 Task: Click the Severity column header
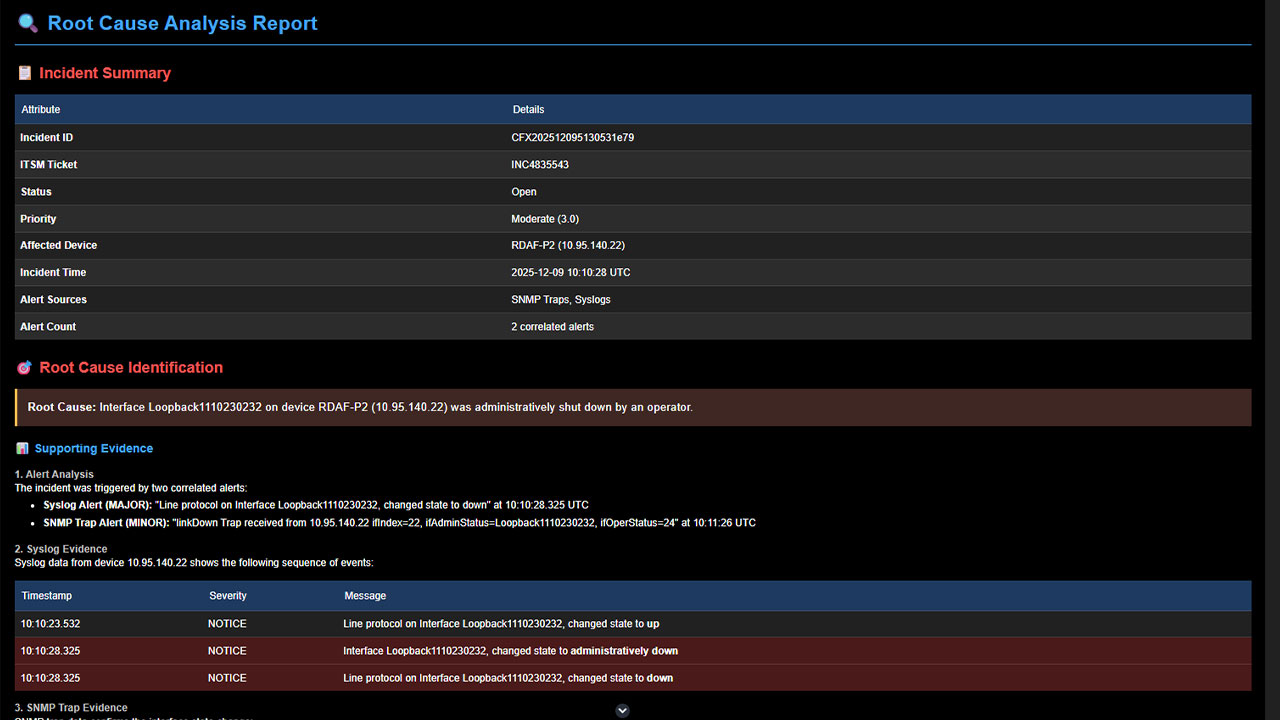(227, 596)
